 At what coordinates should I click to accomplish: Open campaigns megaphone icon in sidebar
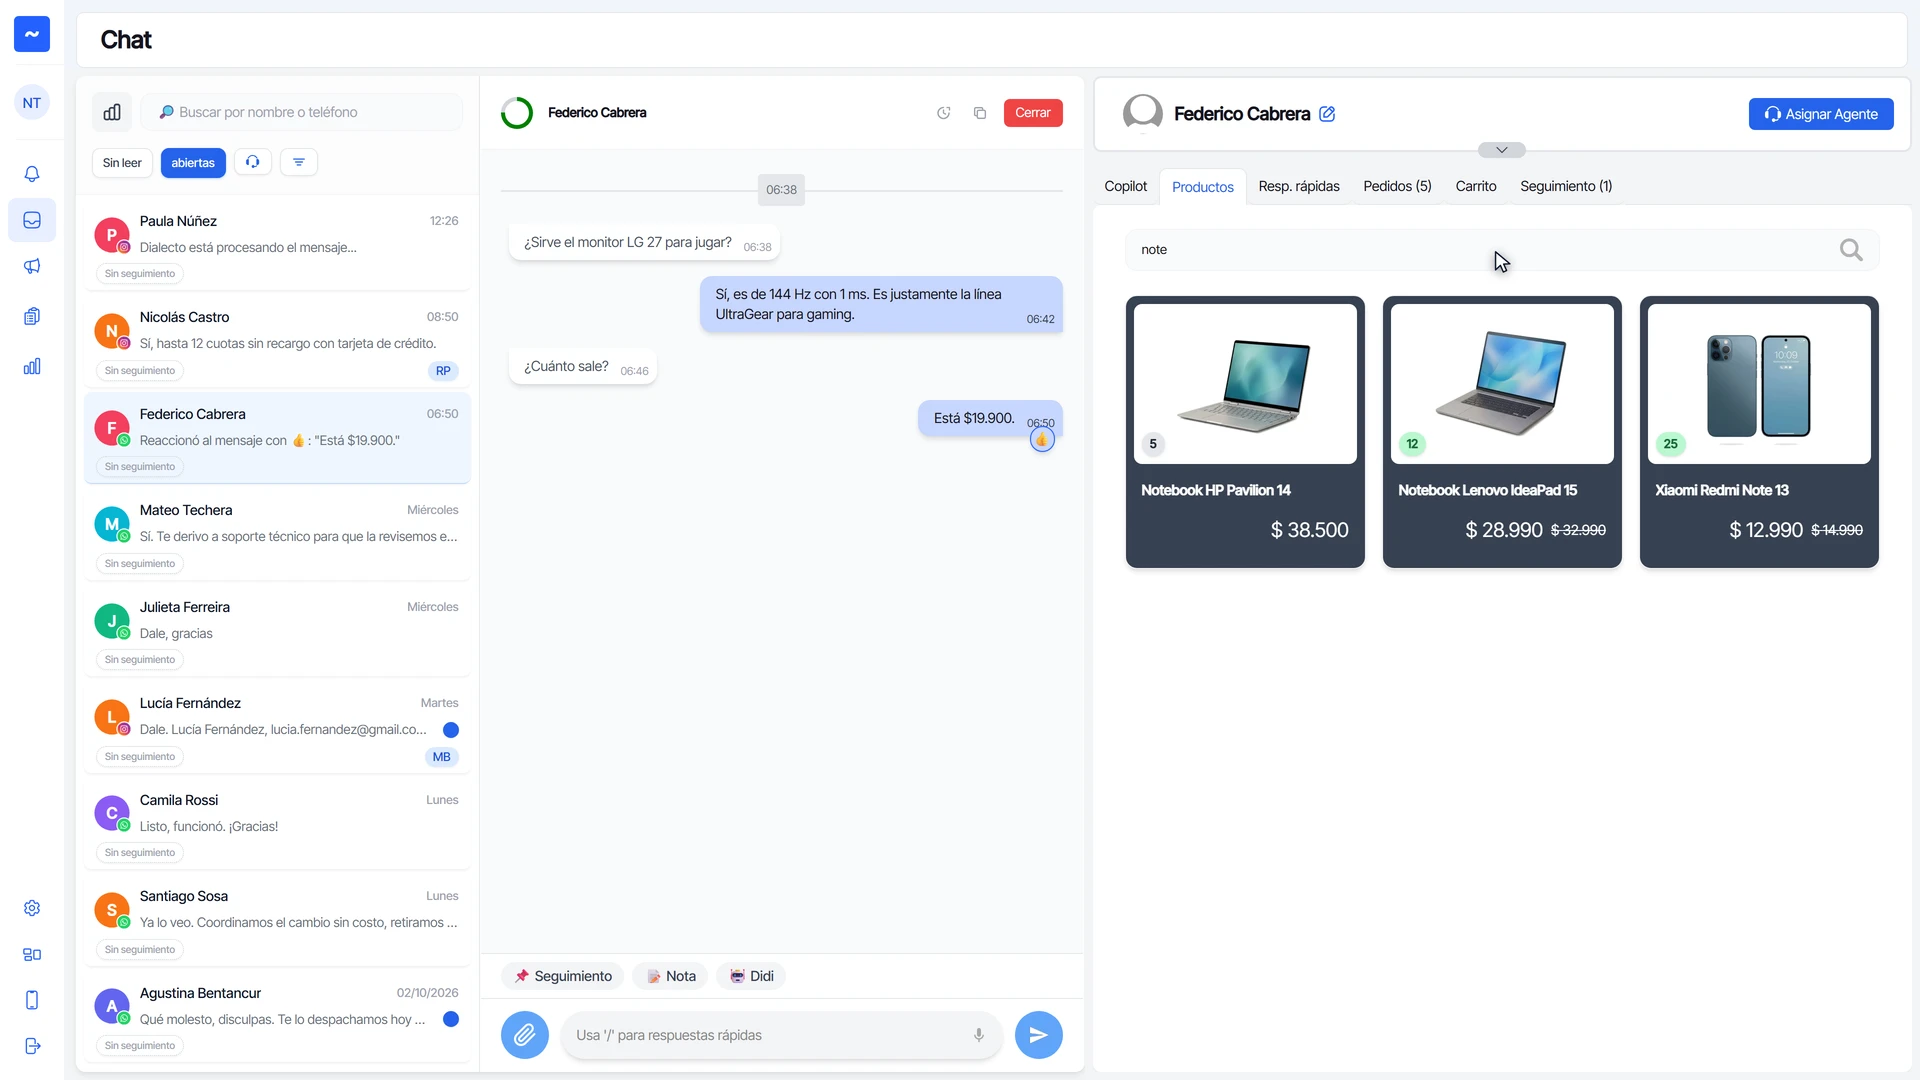point(32,266)
